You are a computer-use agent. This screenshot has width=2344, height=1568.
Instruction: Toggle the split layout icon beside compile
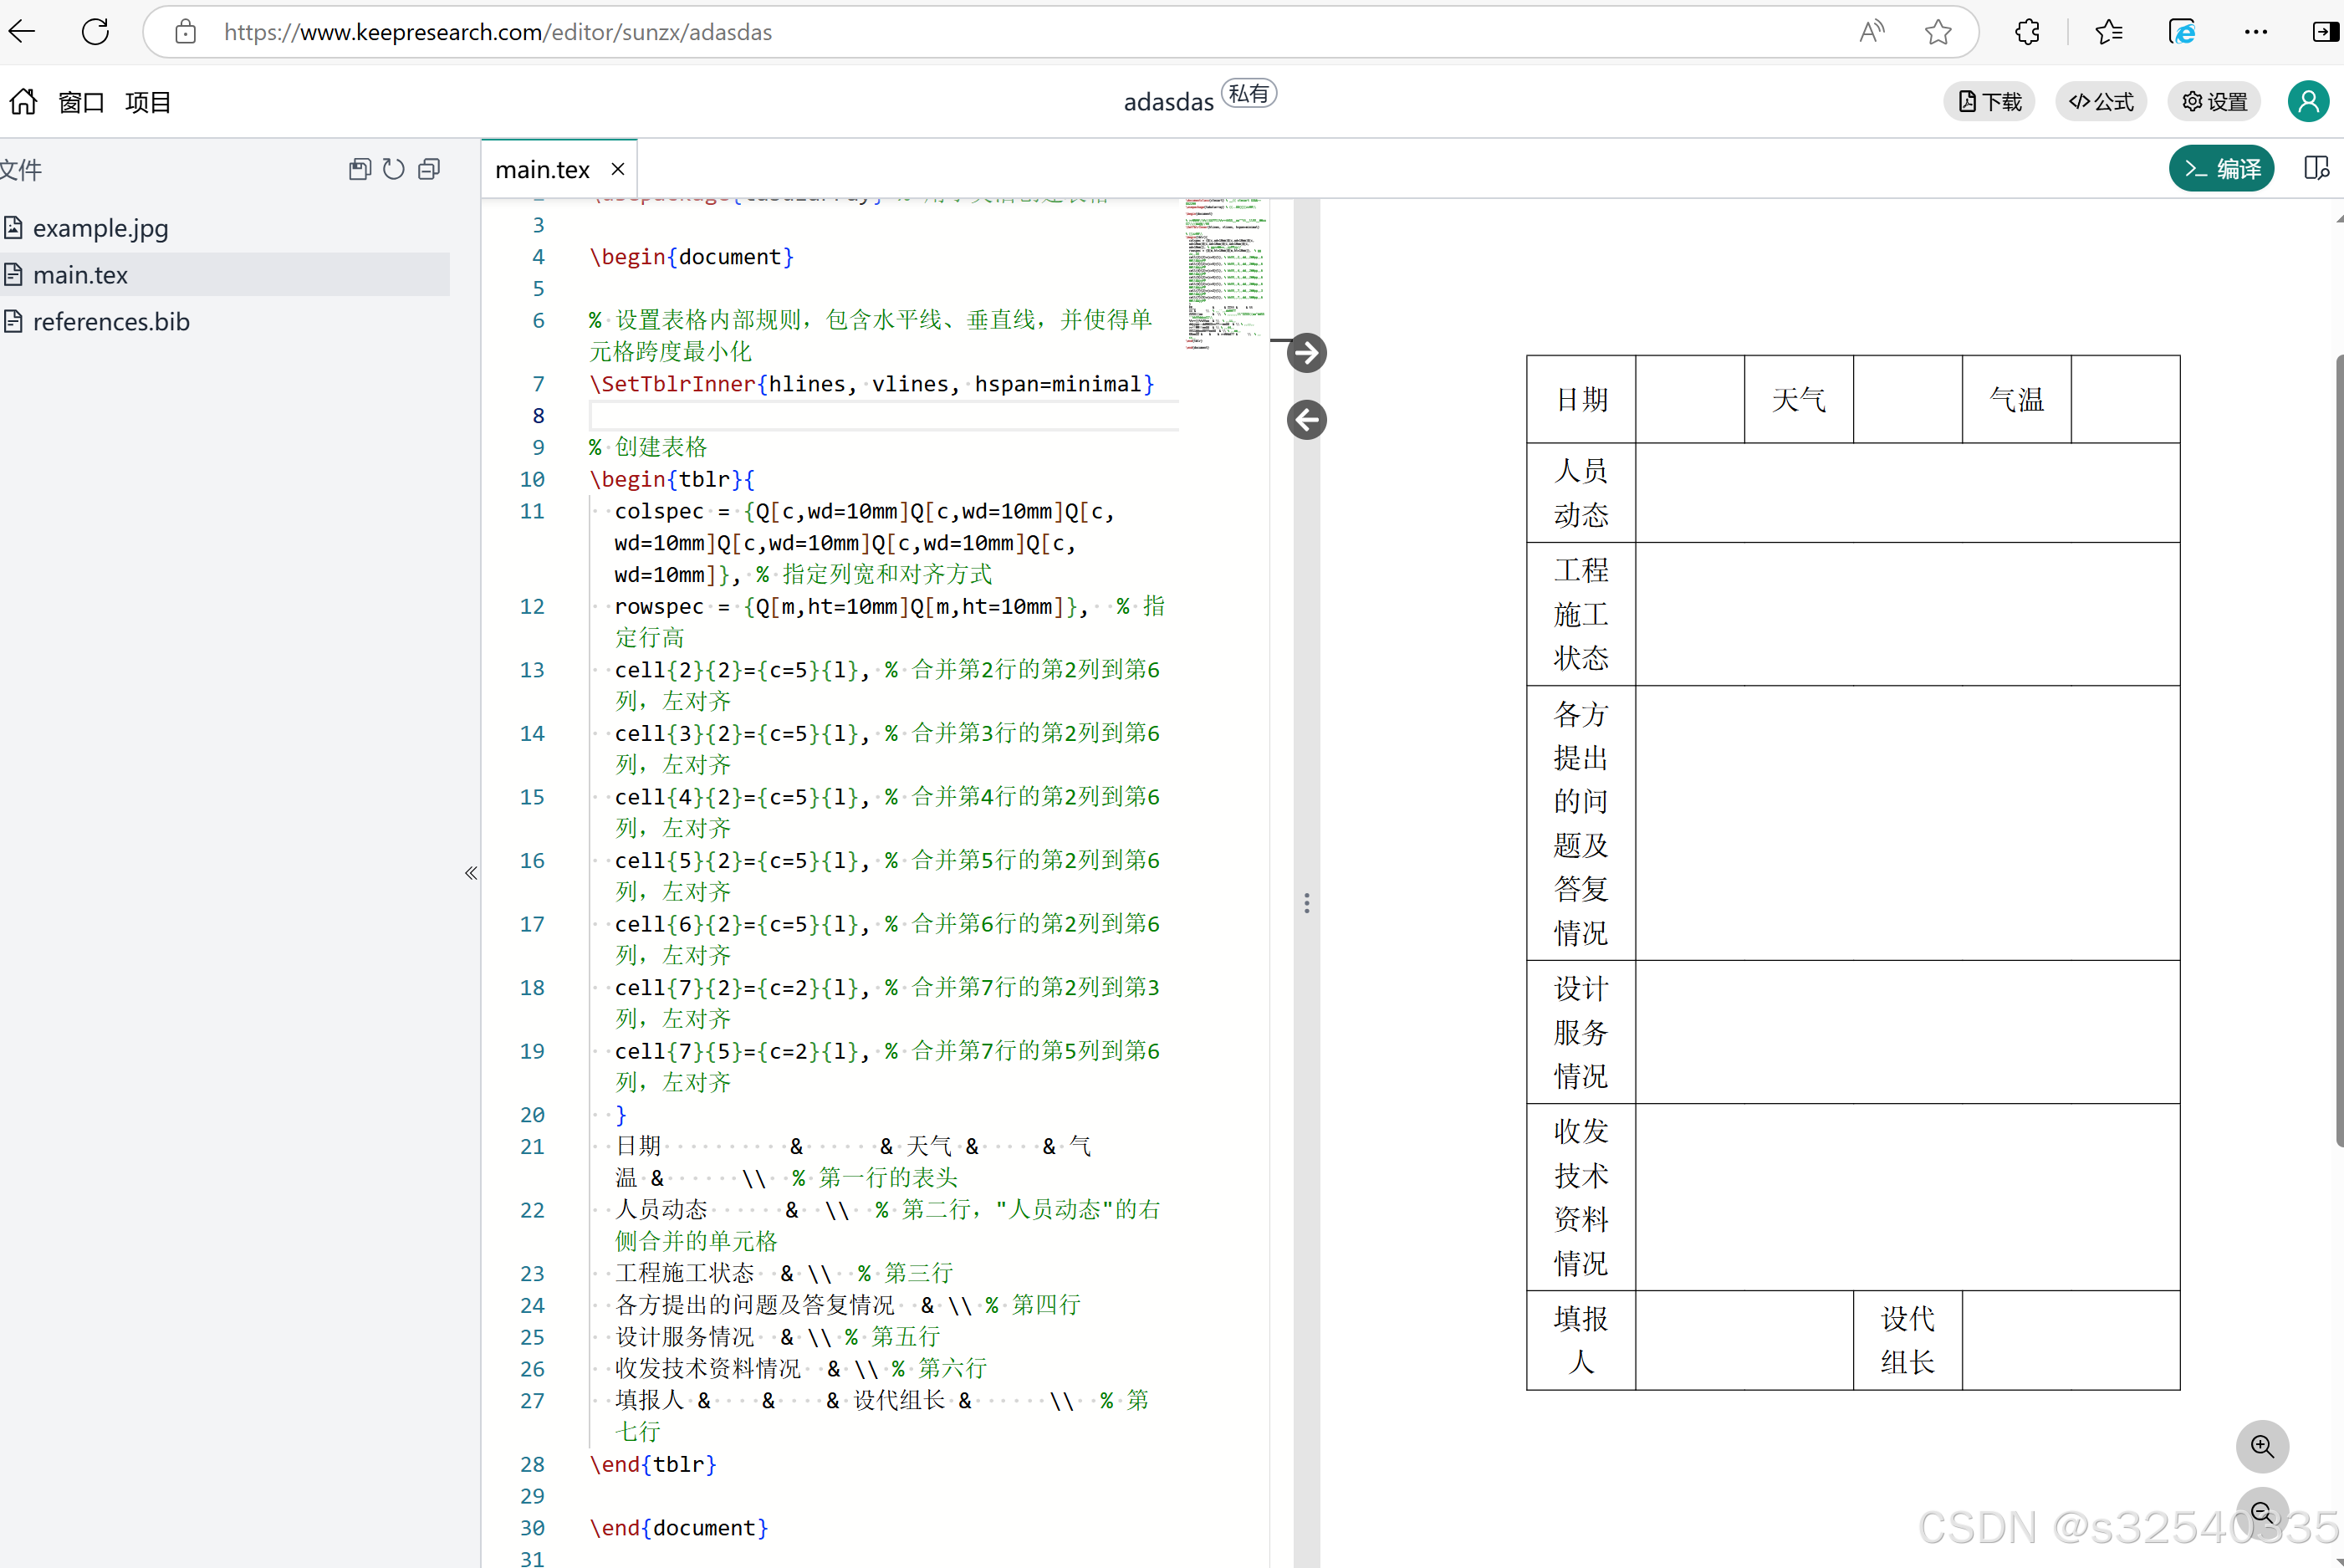[2315, 168]
